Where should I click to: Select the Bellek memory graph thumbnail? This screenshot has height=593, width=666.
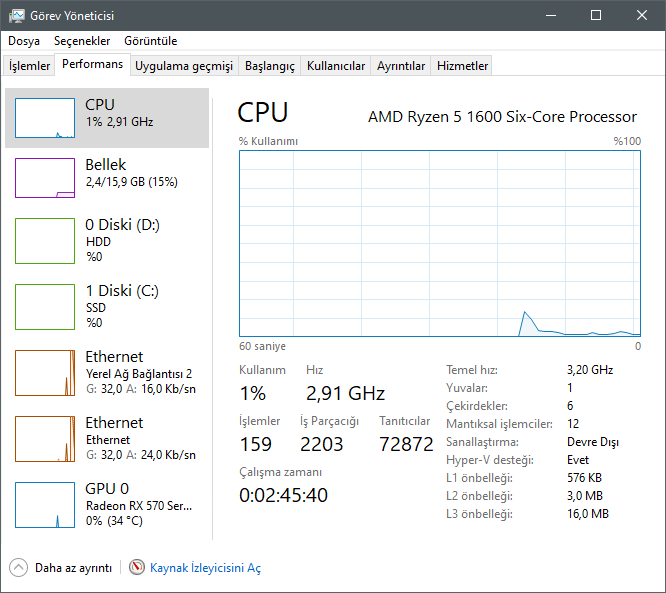pyautogui.click(x=45, y=178)
